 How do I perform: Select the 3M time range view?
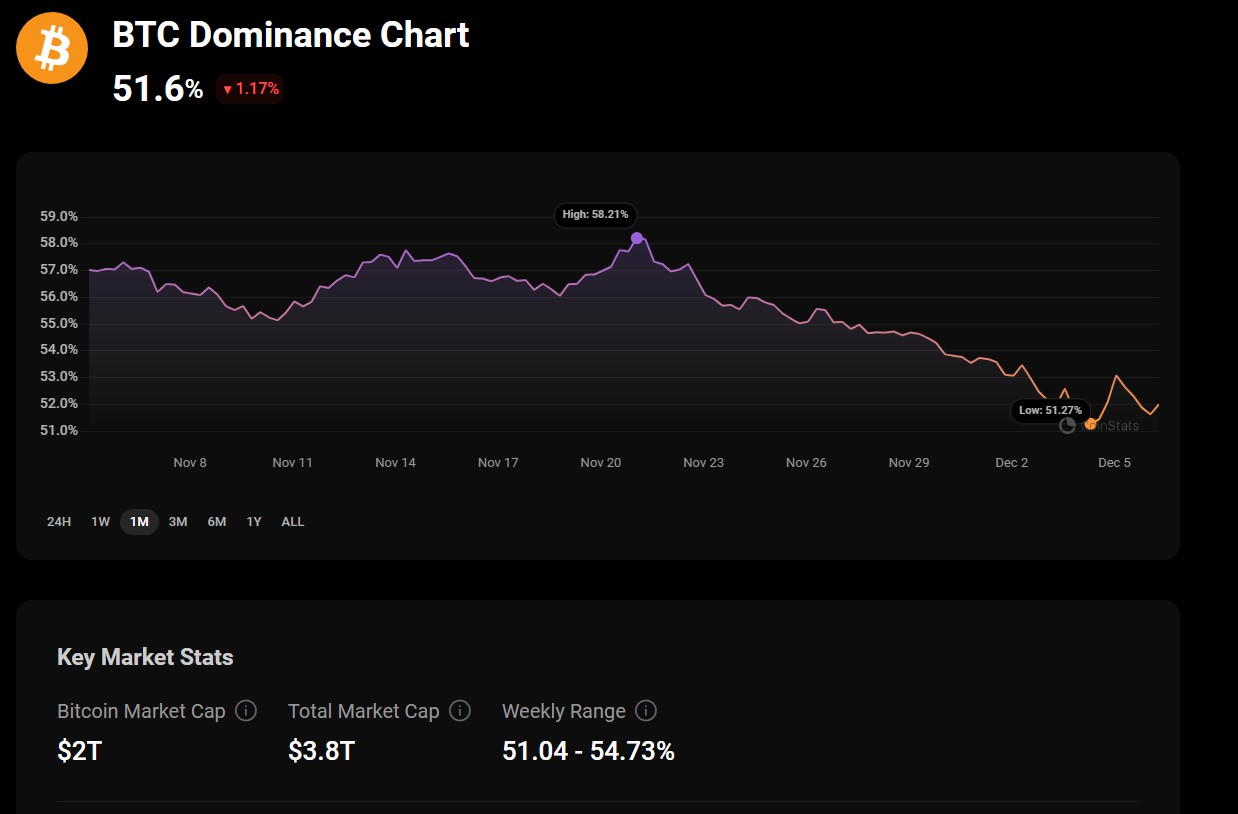pos(178,521)
